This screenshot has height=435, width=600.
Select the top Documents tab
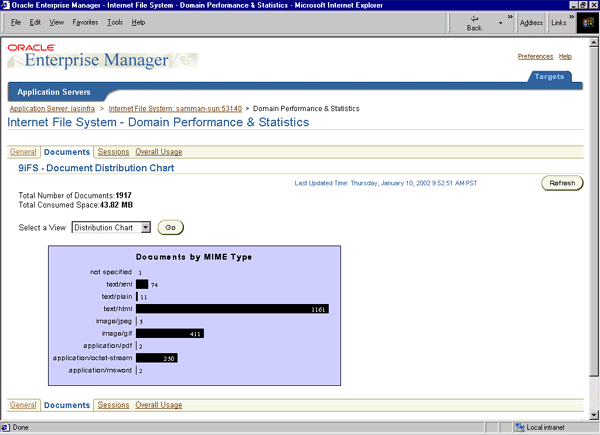(x=67, y=152)
